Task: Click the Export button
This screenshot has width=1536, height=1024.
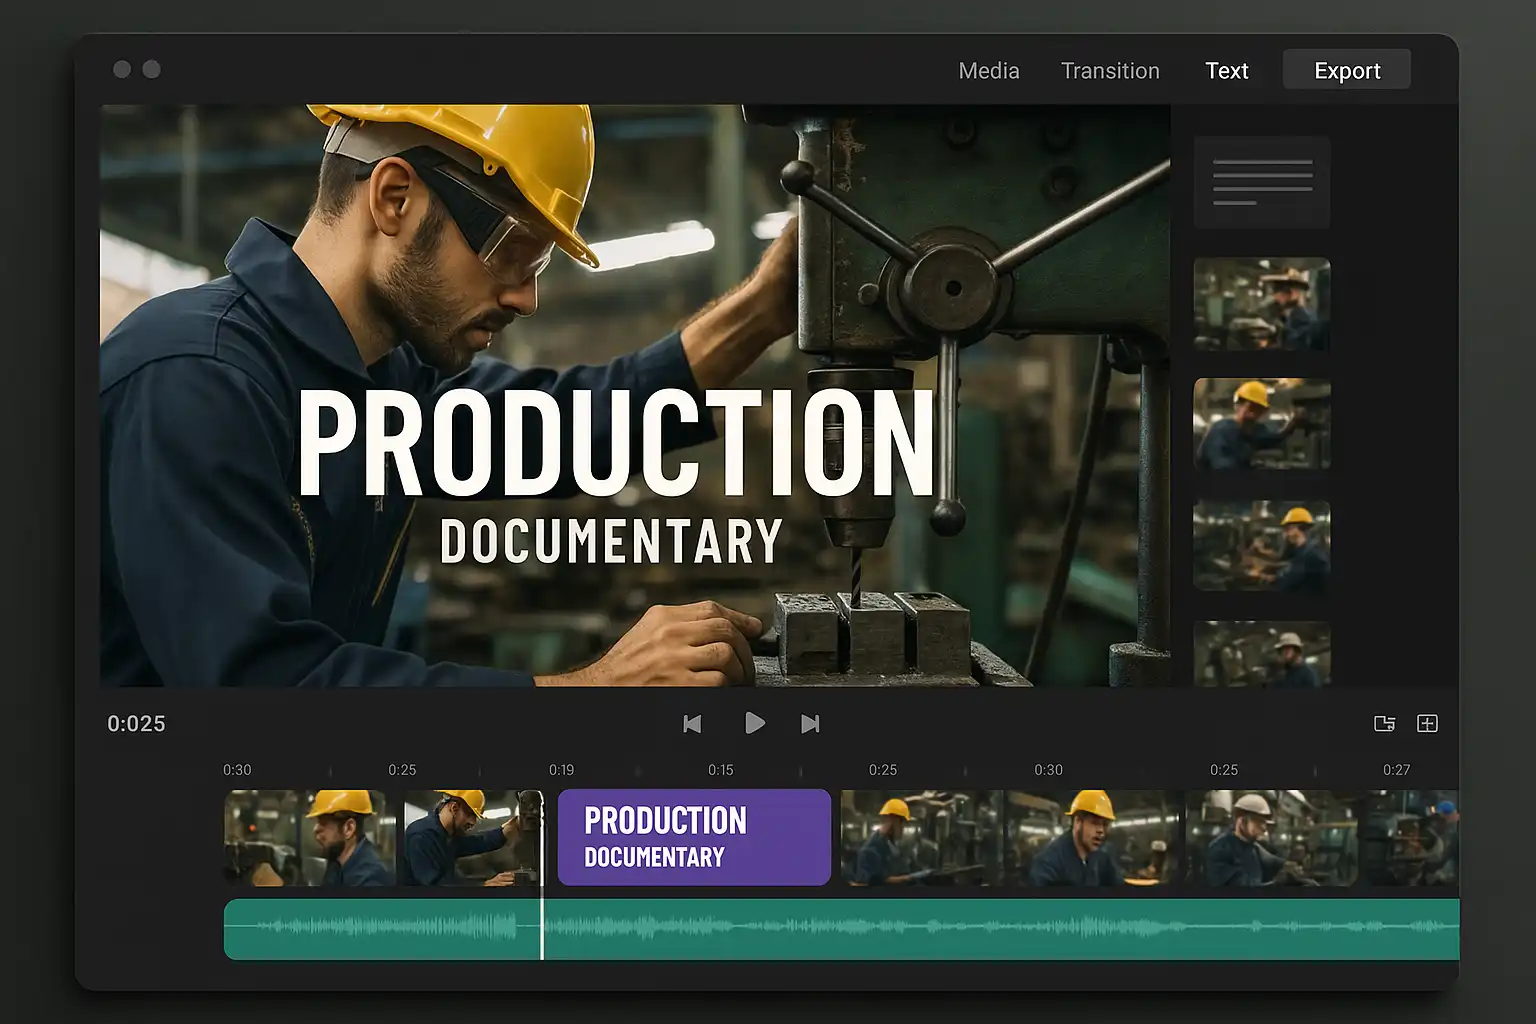Action: [x=1346, y=70]
